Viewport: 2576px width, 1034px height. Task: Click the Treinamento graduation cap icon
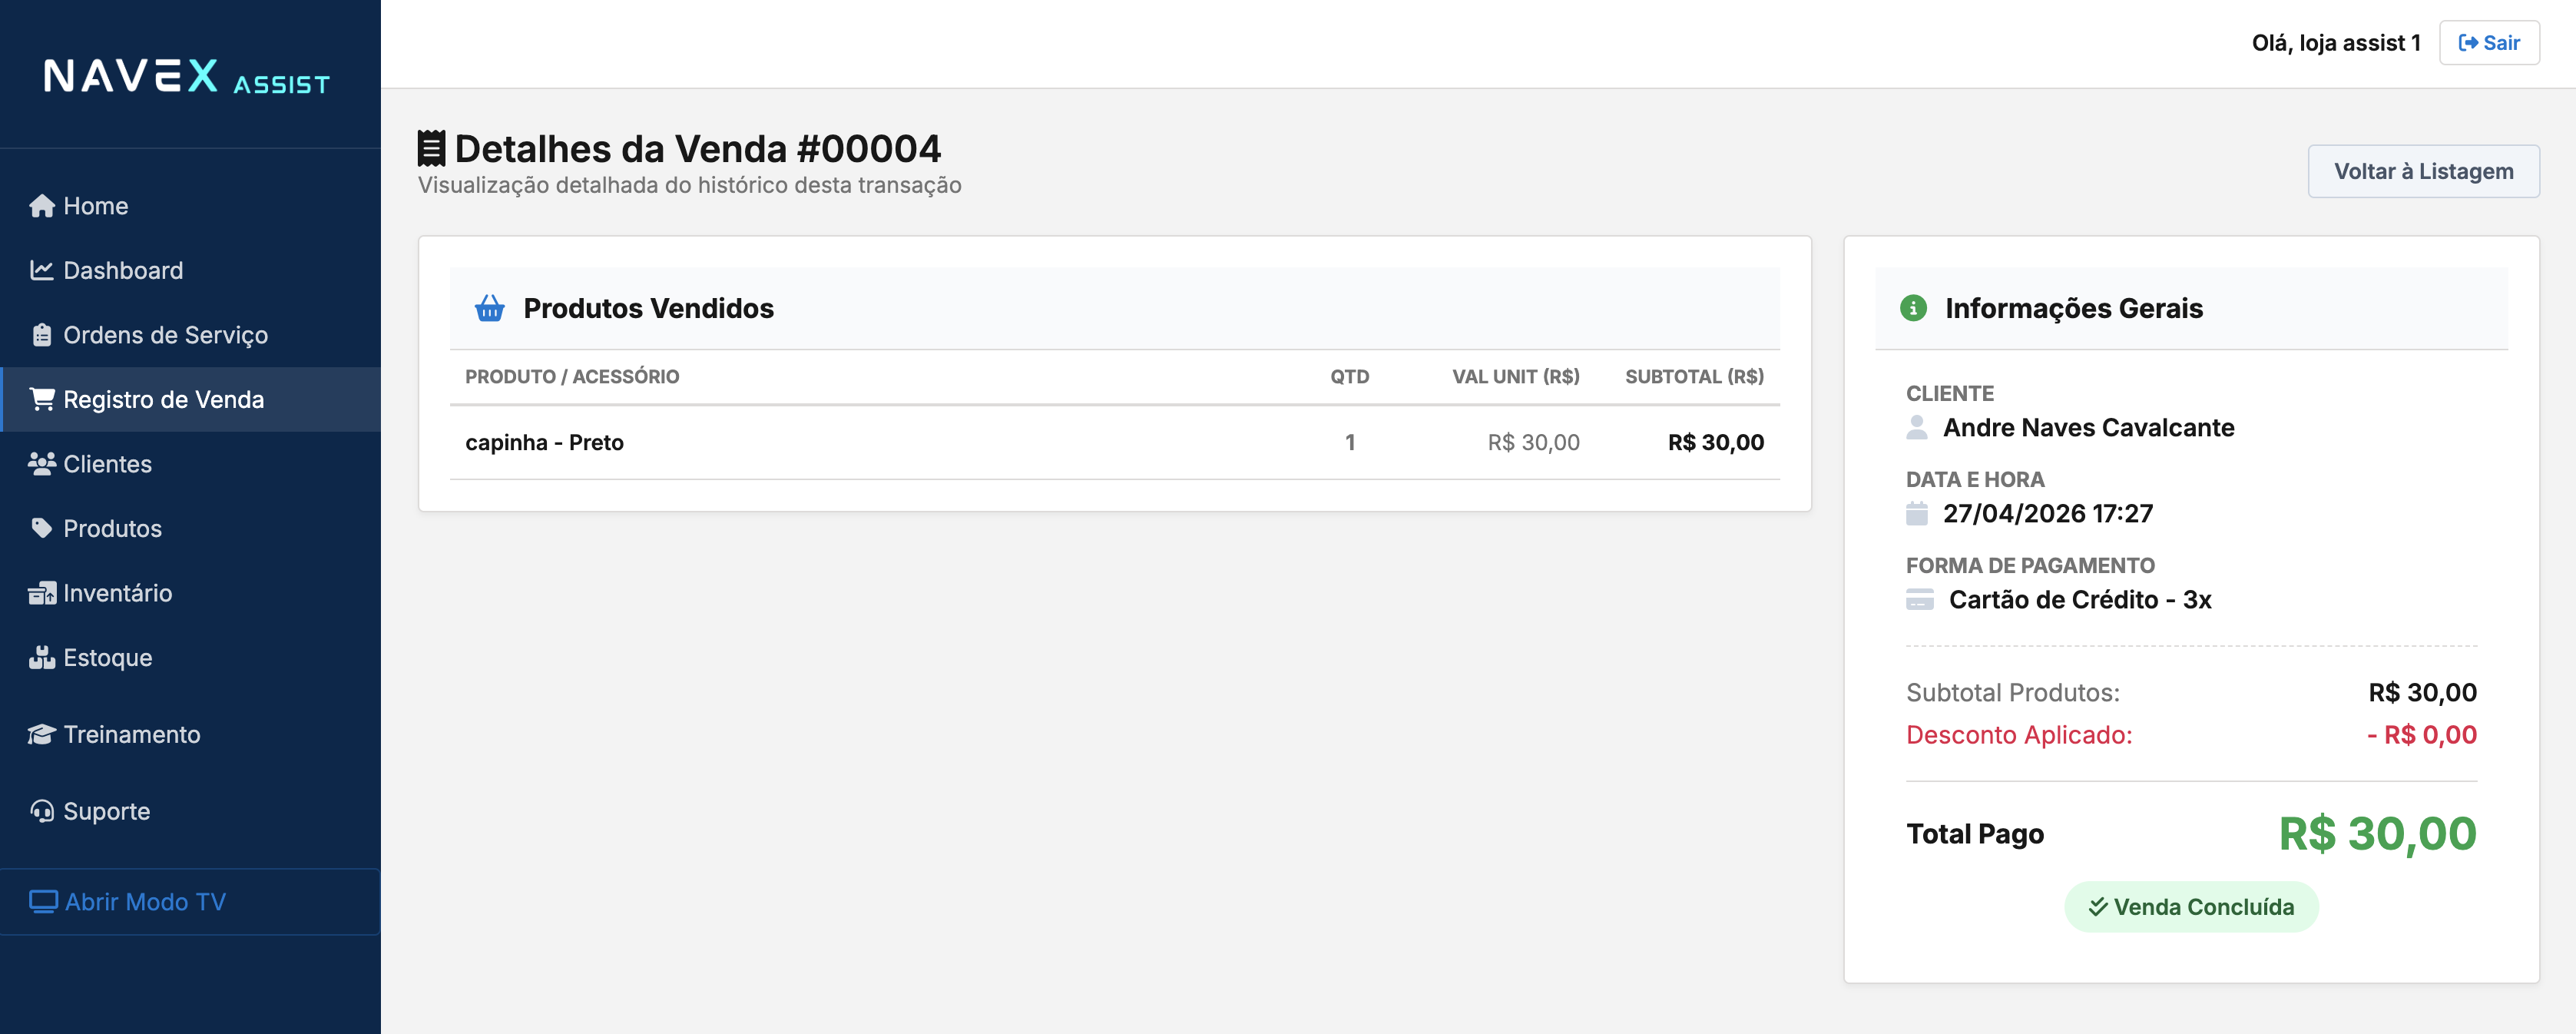[x=41, y=734]
